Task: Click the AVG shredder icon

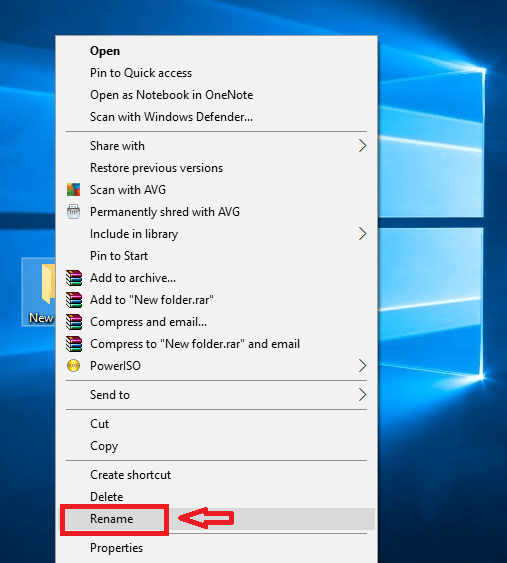Action: pos(74,212)
